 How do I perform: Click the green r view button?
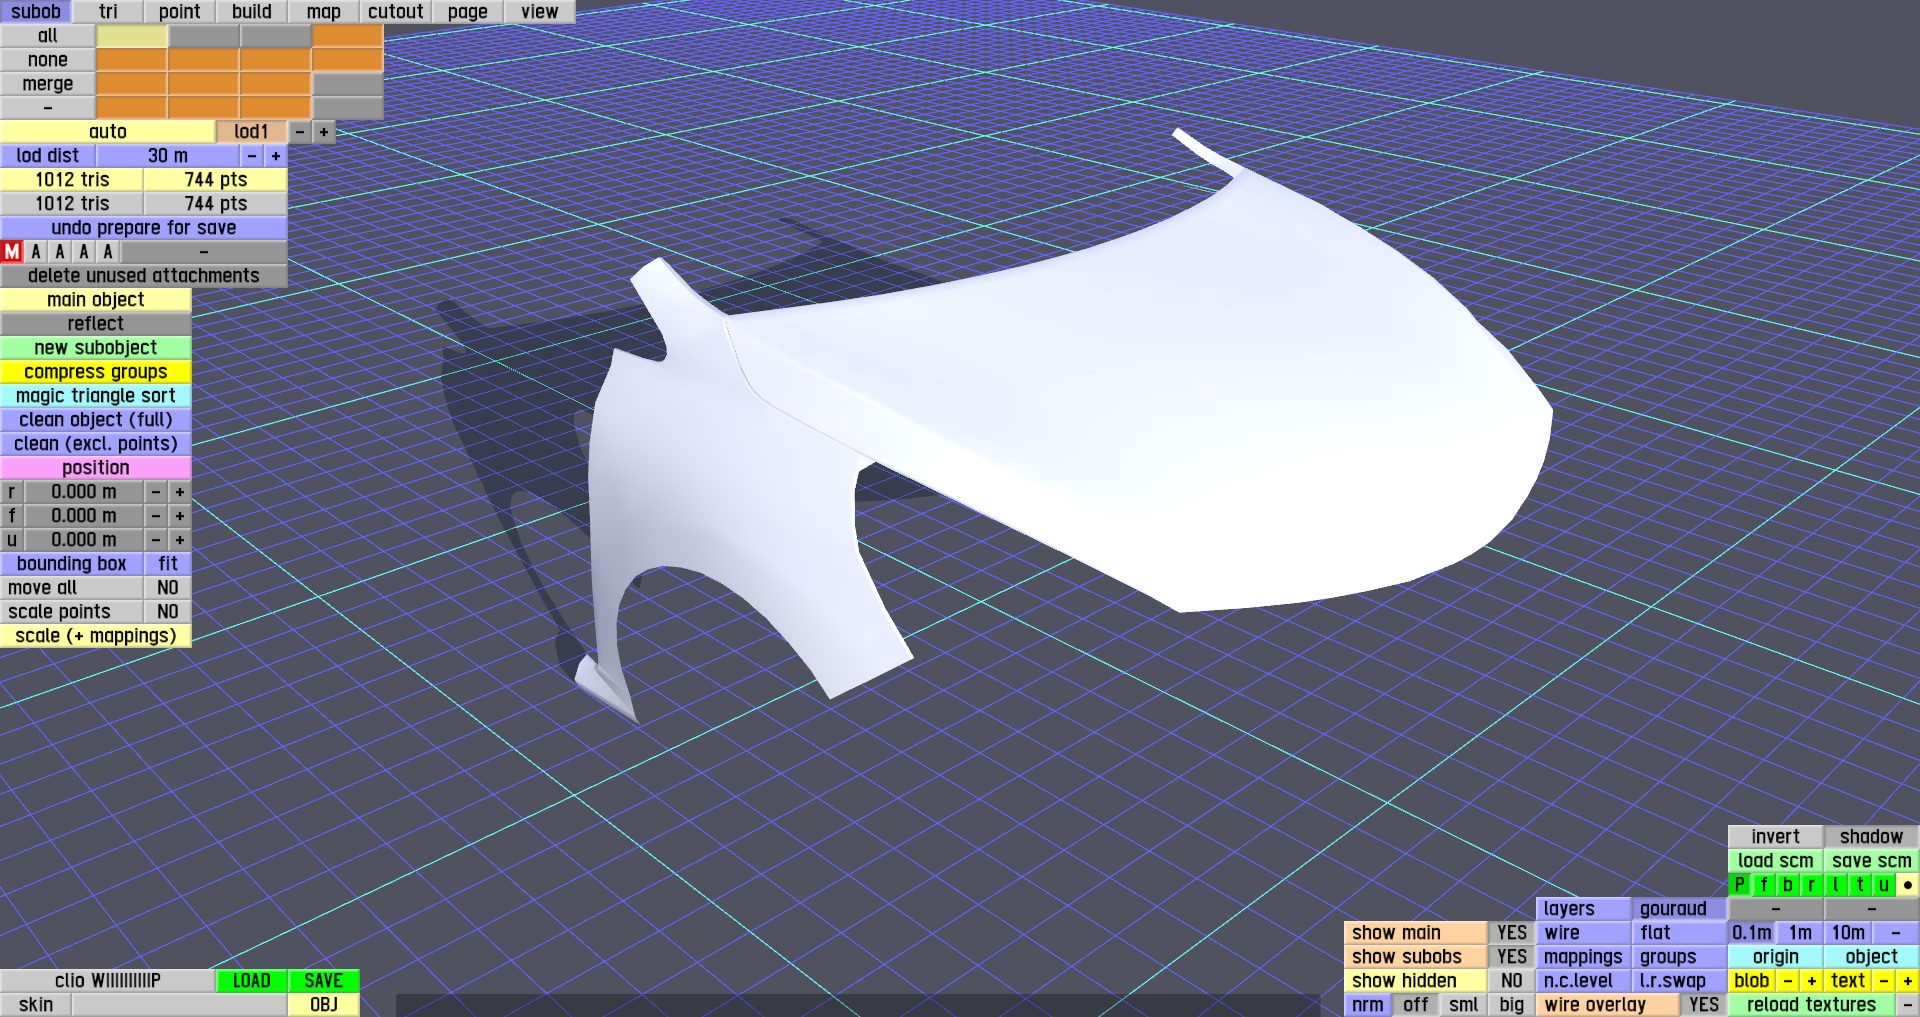[1811, 885]
